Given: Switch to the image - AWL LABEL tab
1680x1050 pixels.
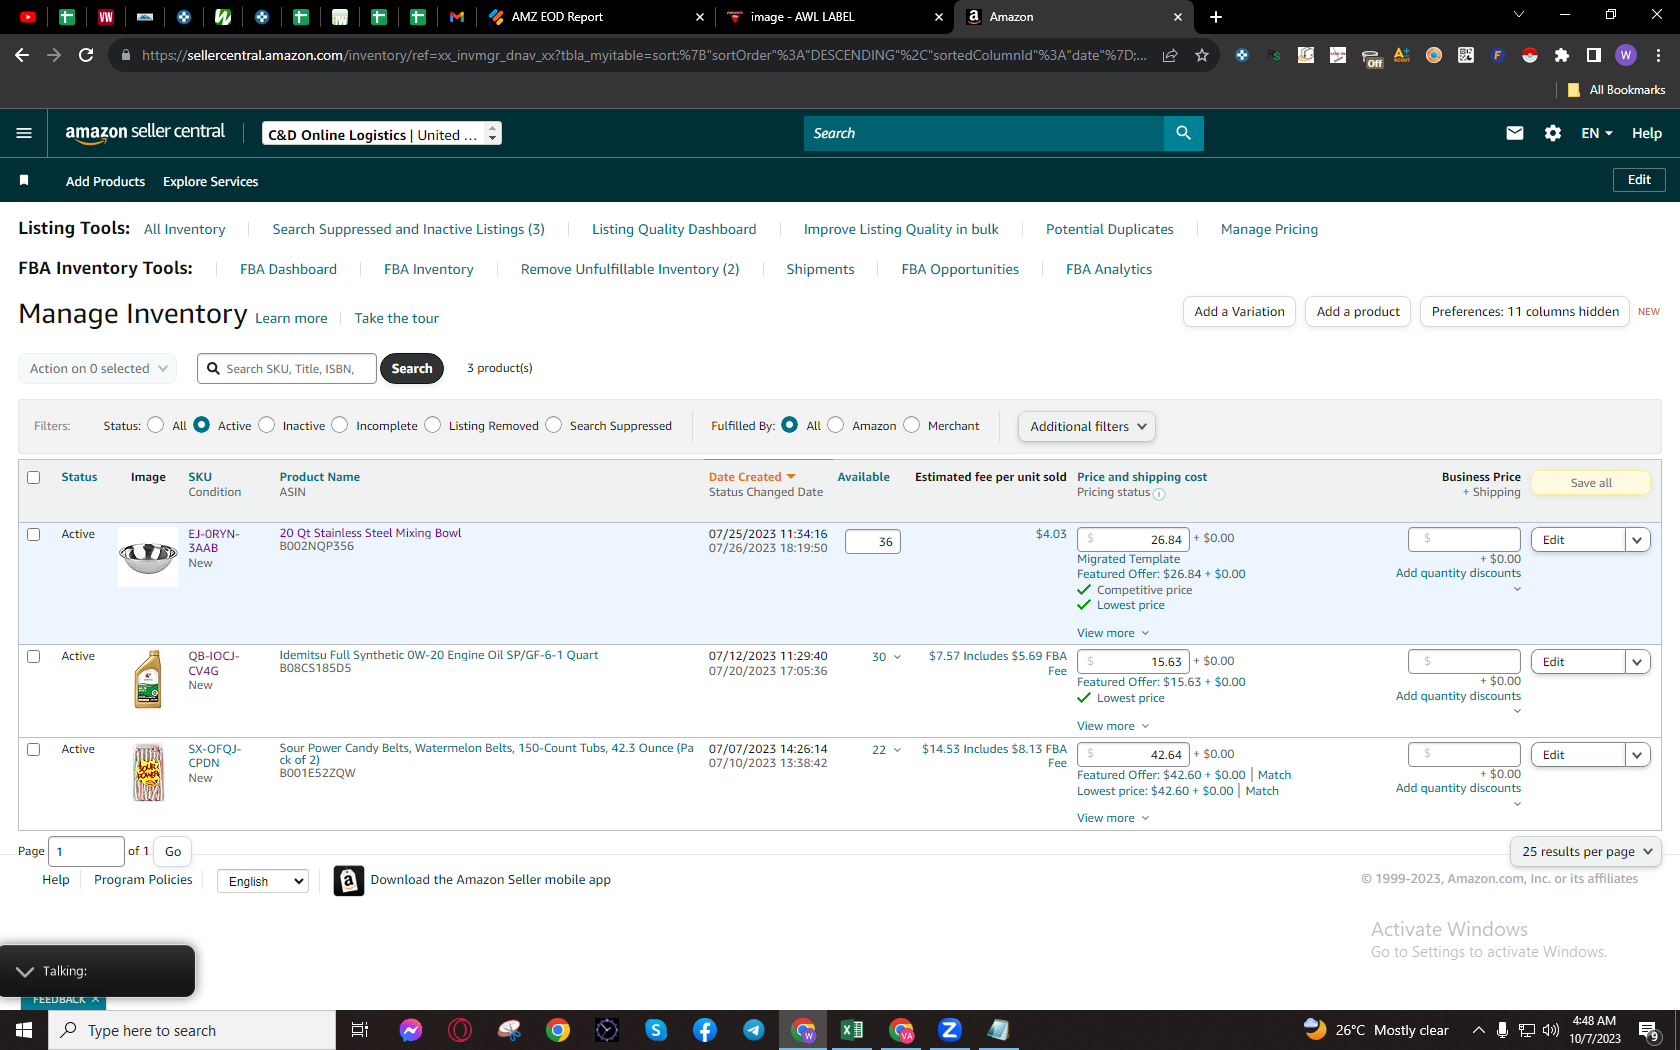Looking at the screenshot, I should [834, 17].
